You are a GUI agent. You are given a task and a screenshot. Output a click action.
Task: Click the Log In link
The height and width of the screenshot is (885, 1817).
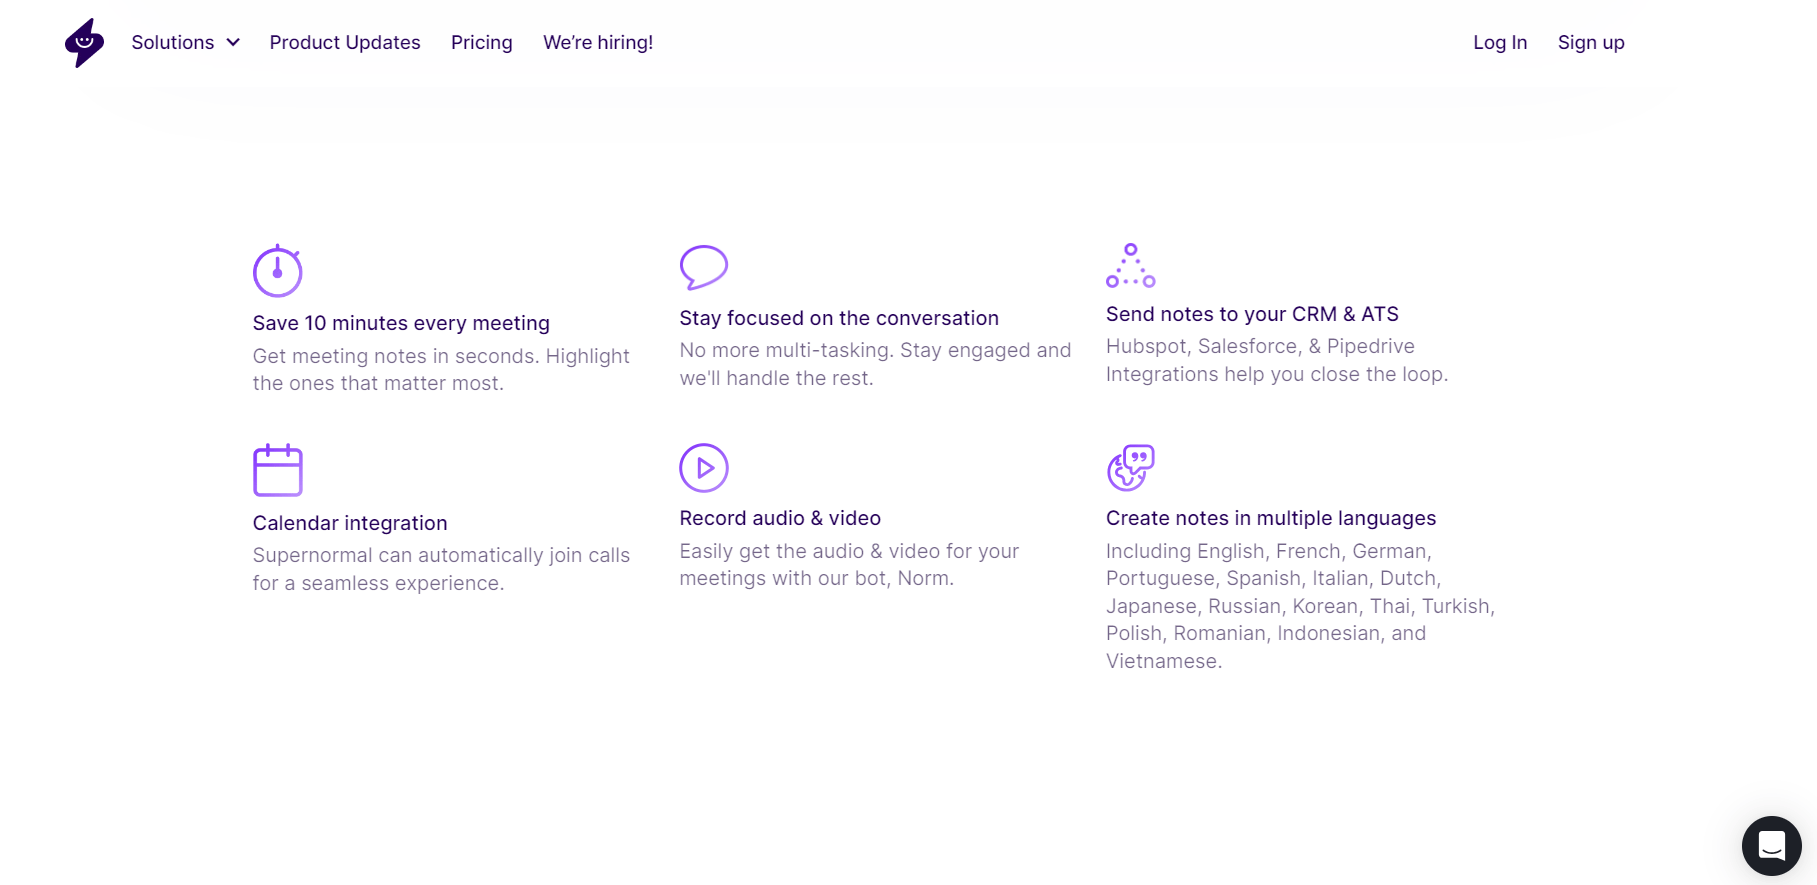pyautogui.click(x=1499, y=43)
